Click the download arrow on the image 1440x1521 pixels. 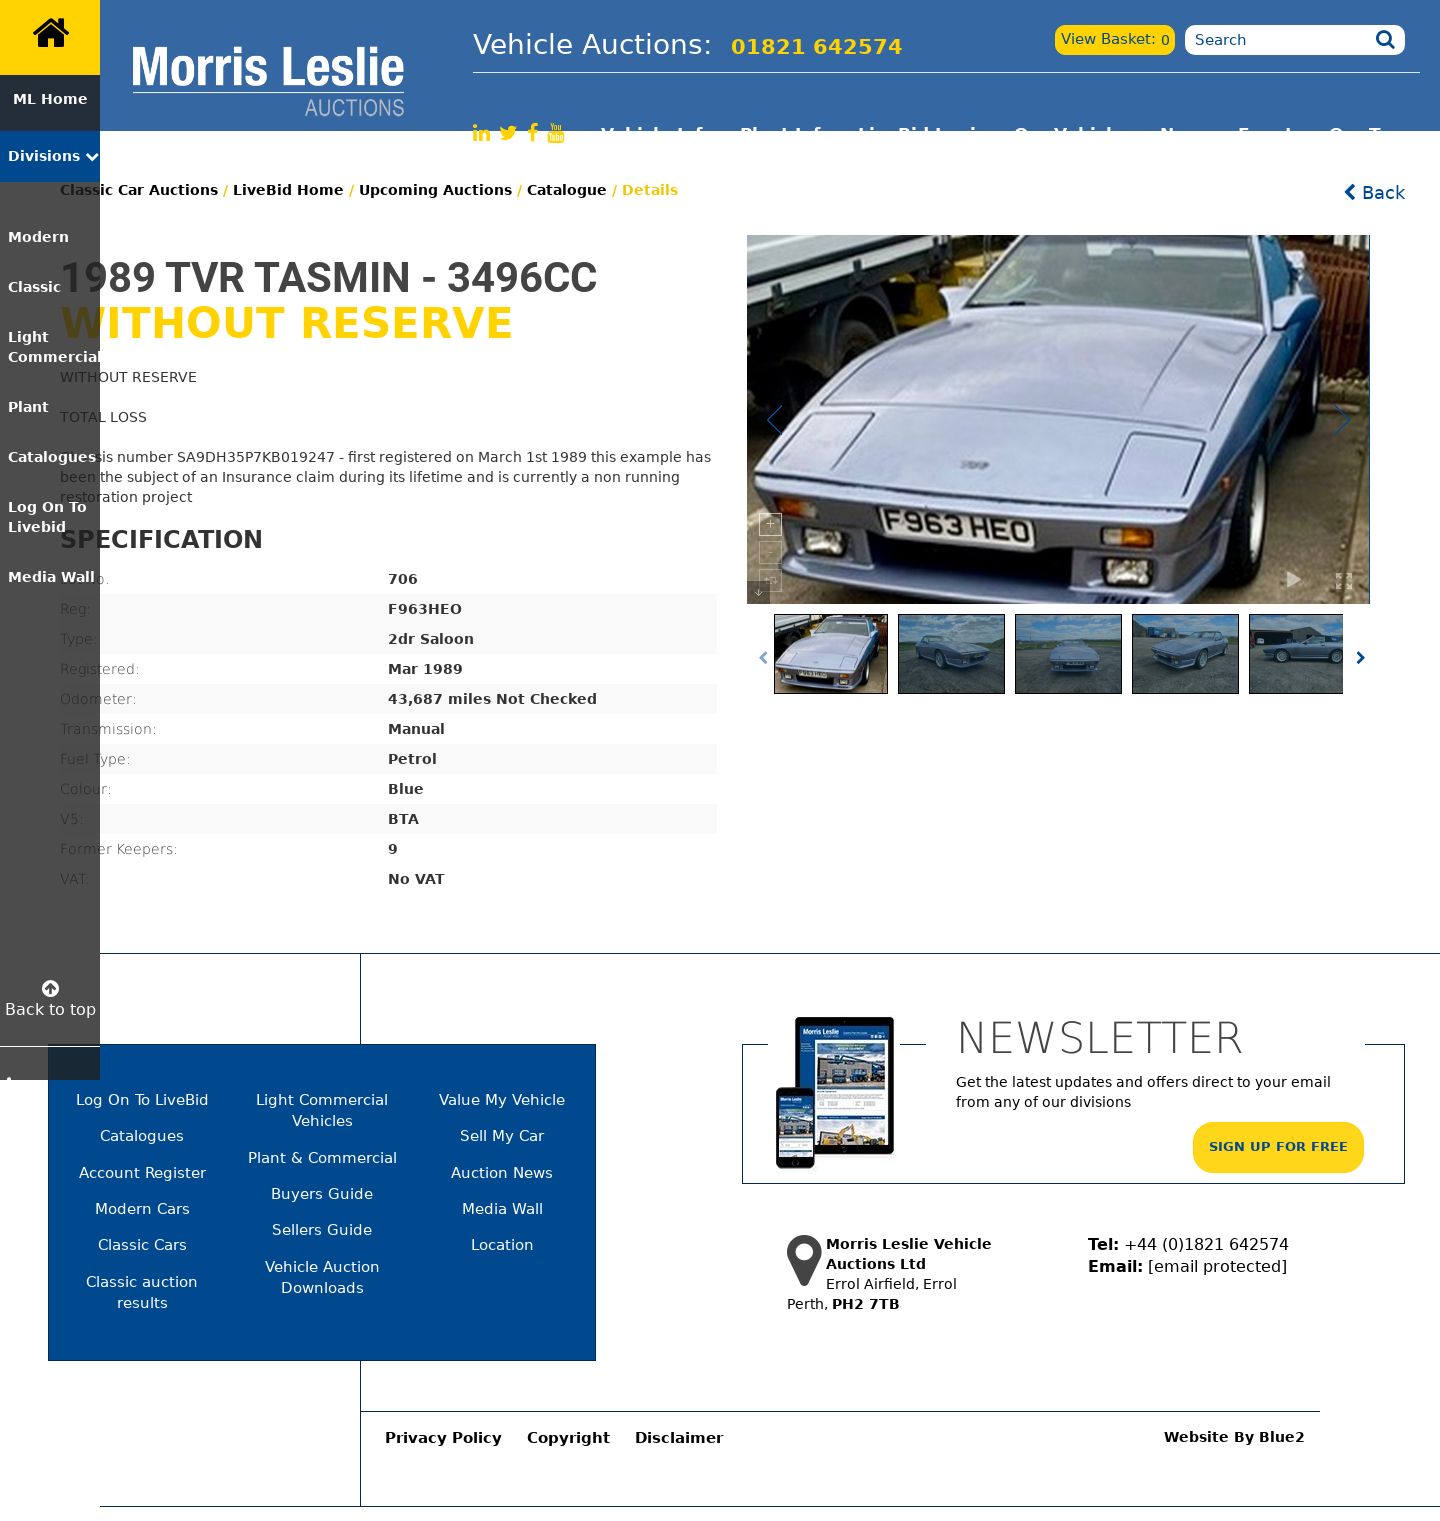click(758, 592)
